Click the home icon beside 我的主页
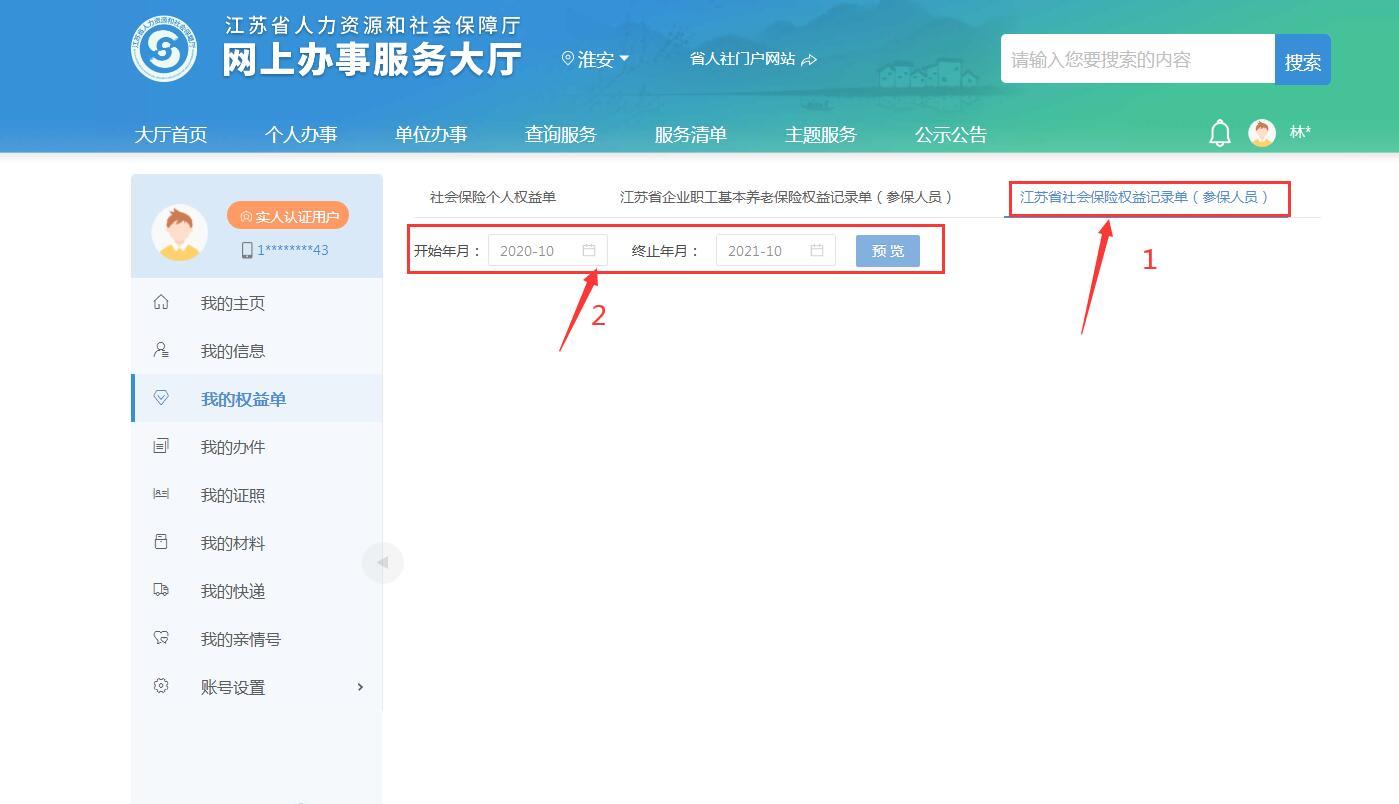Viewport: 1399px width, 804px height. click(x=161, y=302)
